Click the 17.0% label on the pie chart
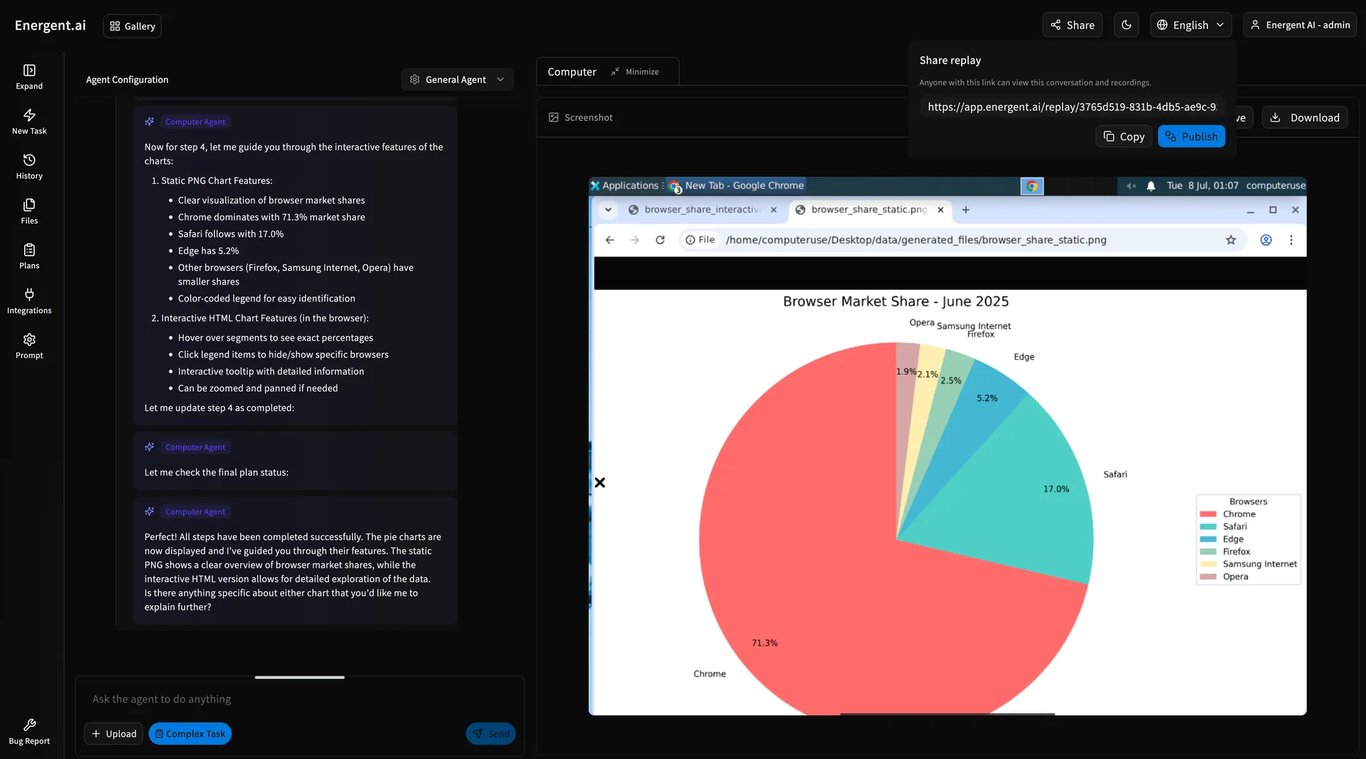Screen dimensions: 1366x759 pos(1056,489)
